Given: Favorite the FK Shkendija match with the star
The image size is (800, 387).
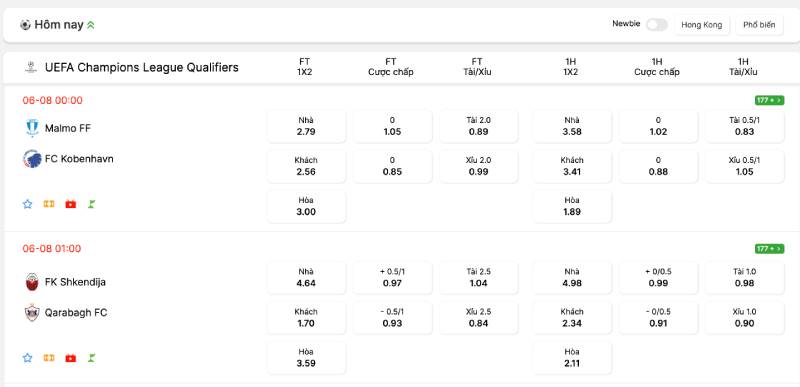Looking at the screenshot, I should [x=28, y=358].
